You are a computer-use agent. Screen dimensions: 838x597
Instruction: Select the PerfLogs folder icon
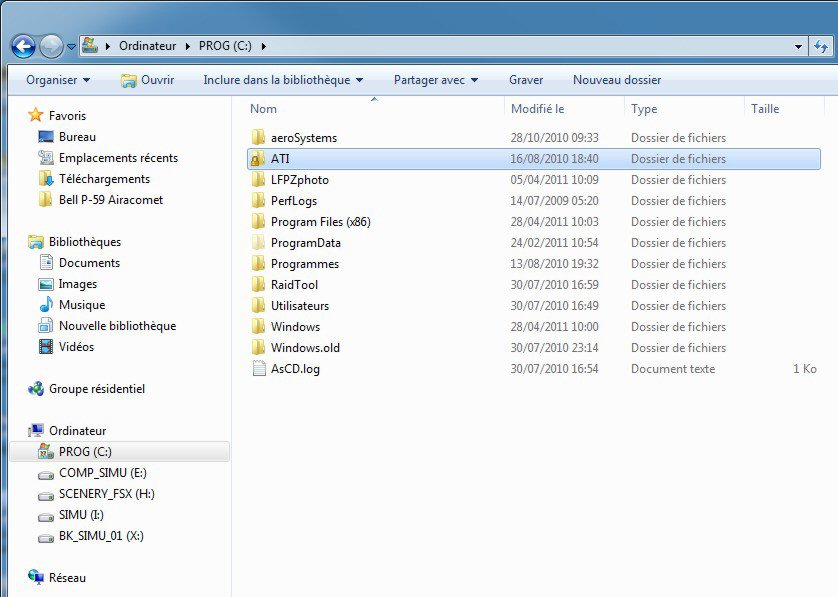pos(258,200)
